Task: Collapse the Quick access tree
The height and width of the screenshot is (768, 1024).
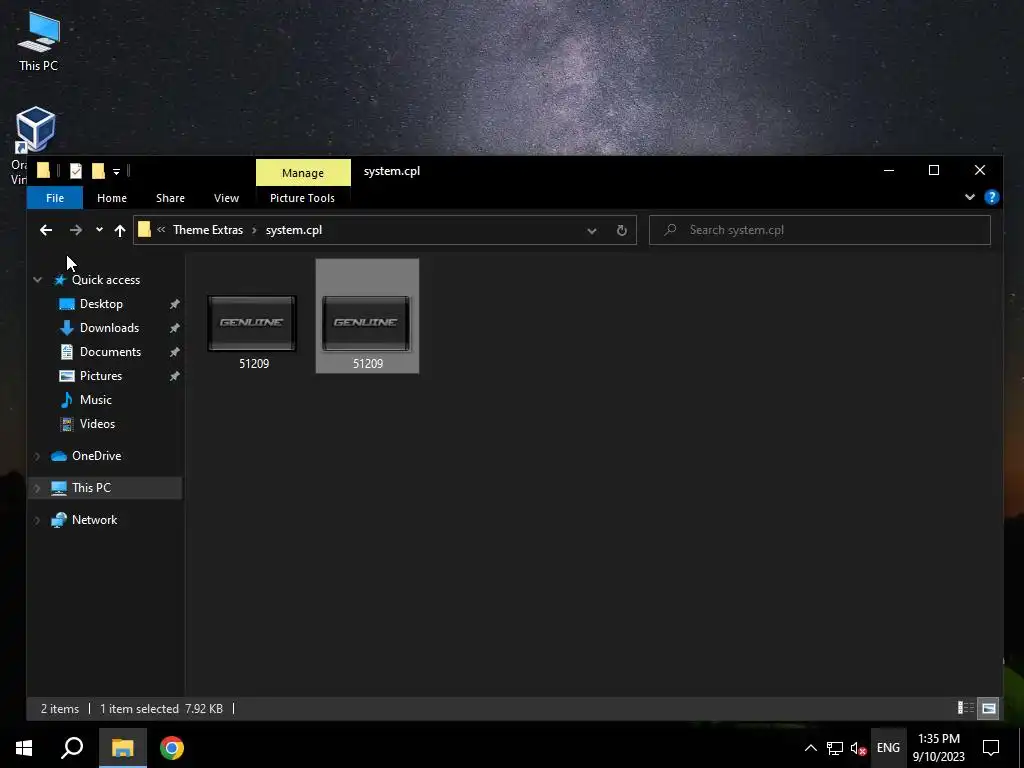Action: coord(38,280)
